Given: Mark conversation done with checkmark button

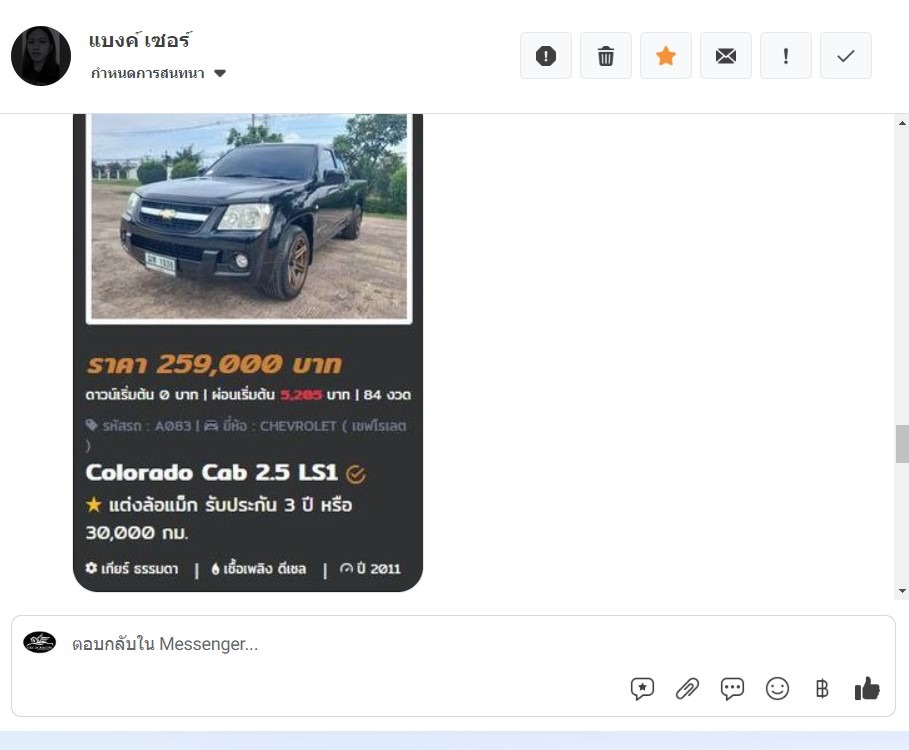Looking at the screenshot, I should (846, 56).
